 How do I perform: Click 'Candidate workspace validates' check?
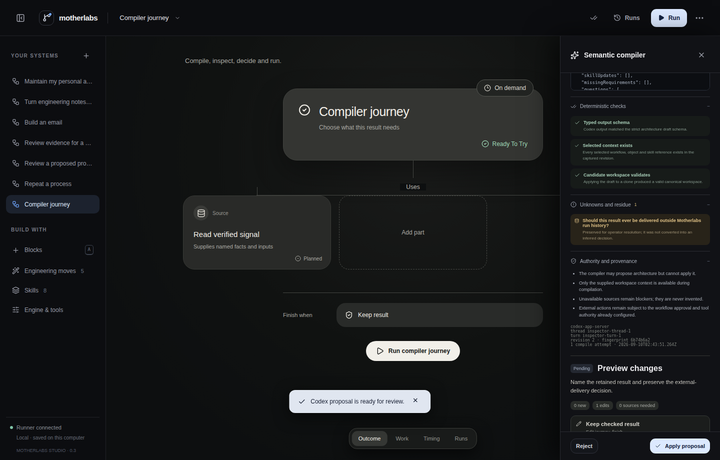point(640,178)
